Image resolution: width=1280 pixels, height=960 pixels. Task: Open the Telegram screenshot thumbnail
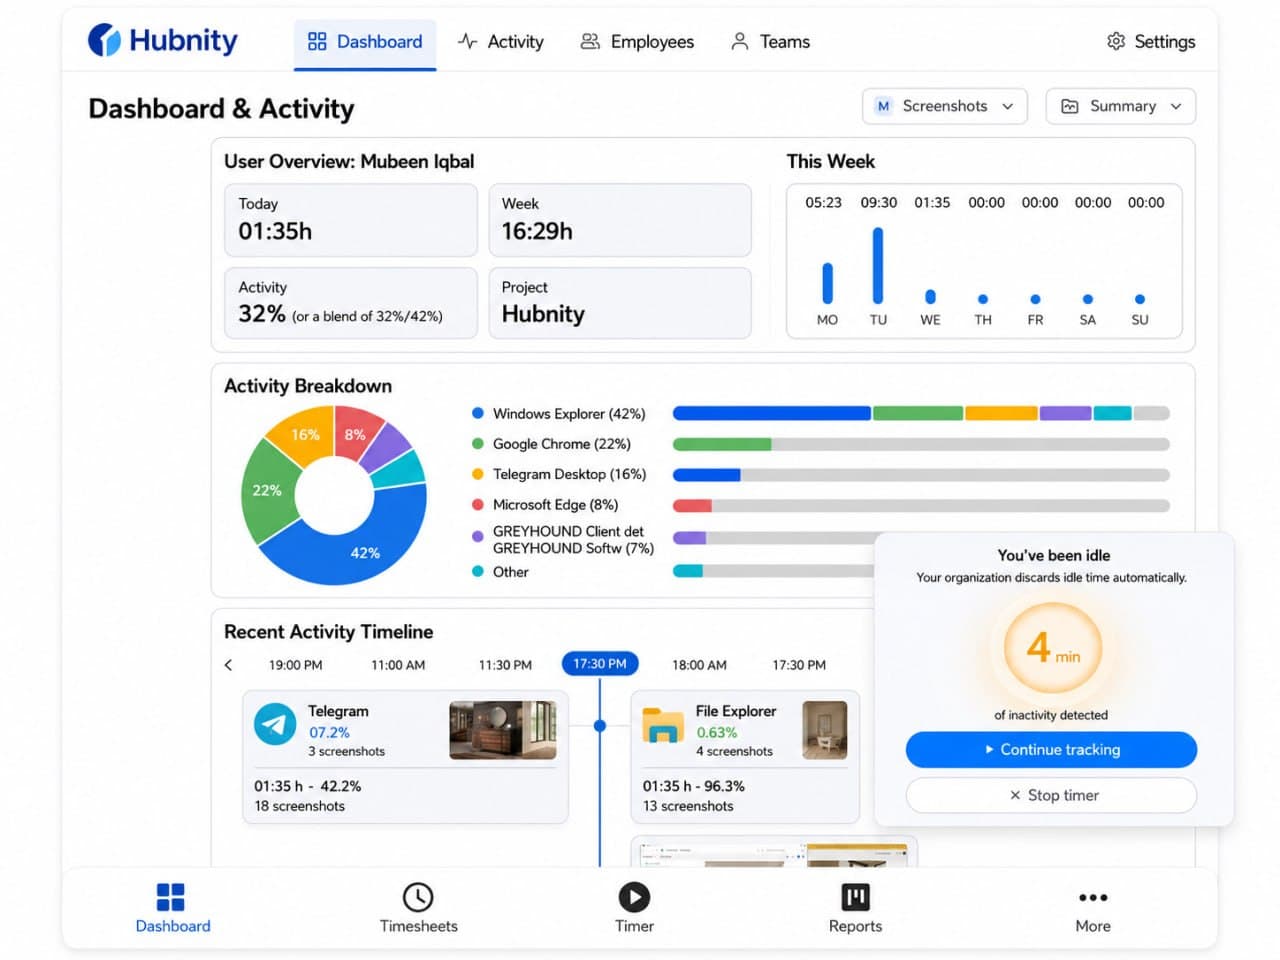pos(503,730)
